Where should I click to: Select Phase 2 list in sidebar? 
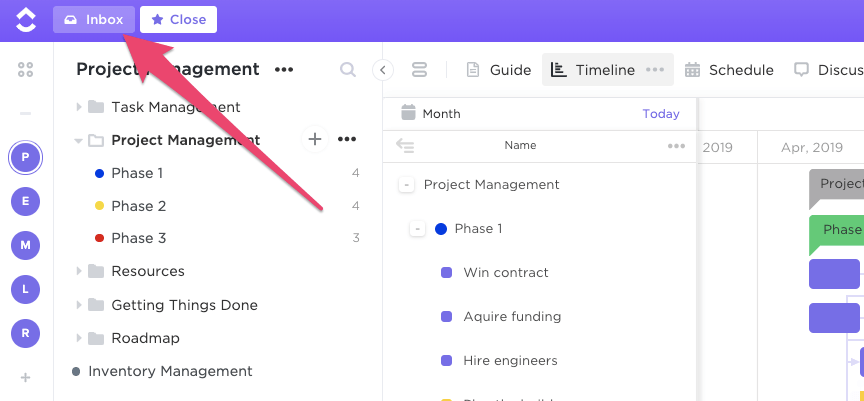tap(139, 206)
